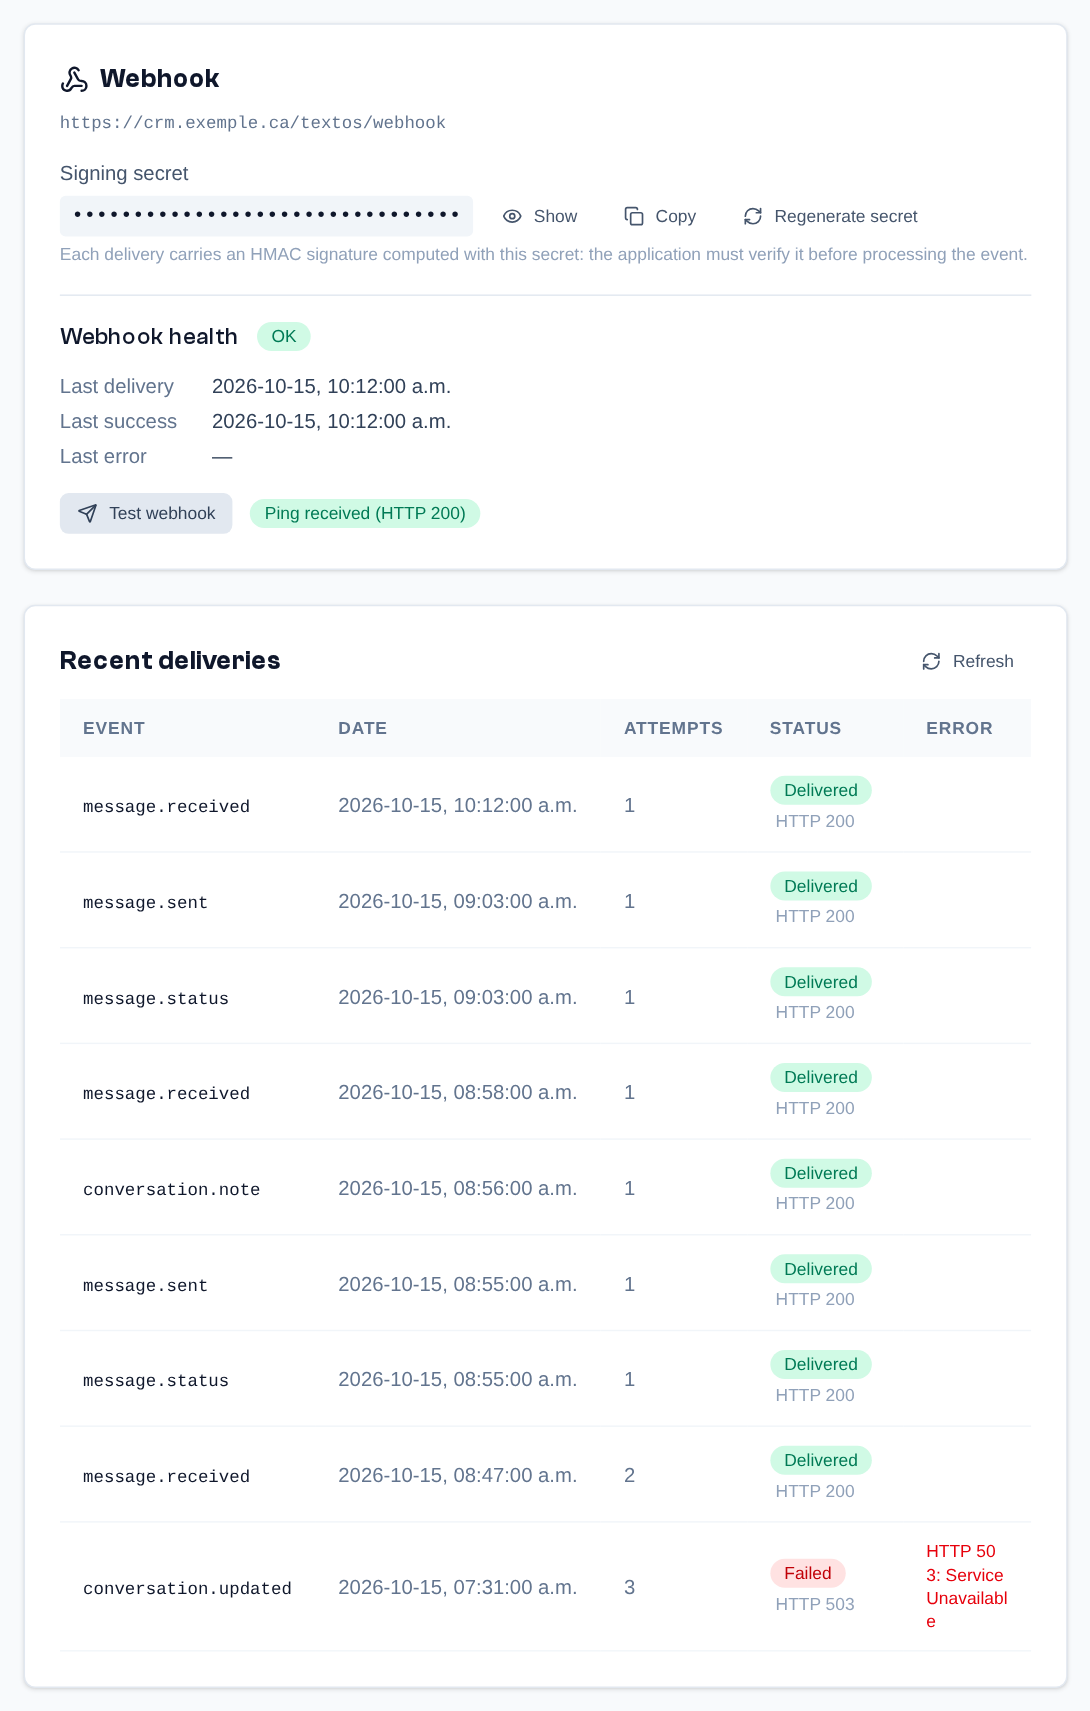Click the Webhook logo icon

point(74,79)
